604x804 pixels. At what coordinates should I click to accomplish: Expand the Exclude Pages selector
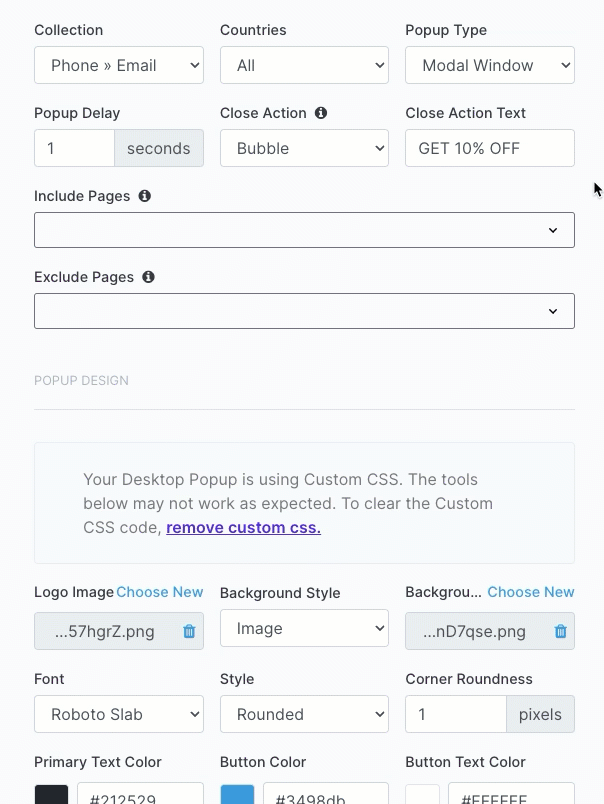(x=305, y=311)
